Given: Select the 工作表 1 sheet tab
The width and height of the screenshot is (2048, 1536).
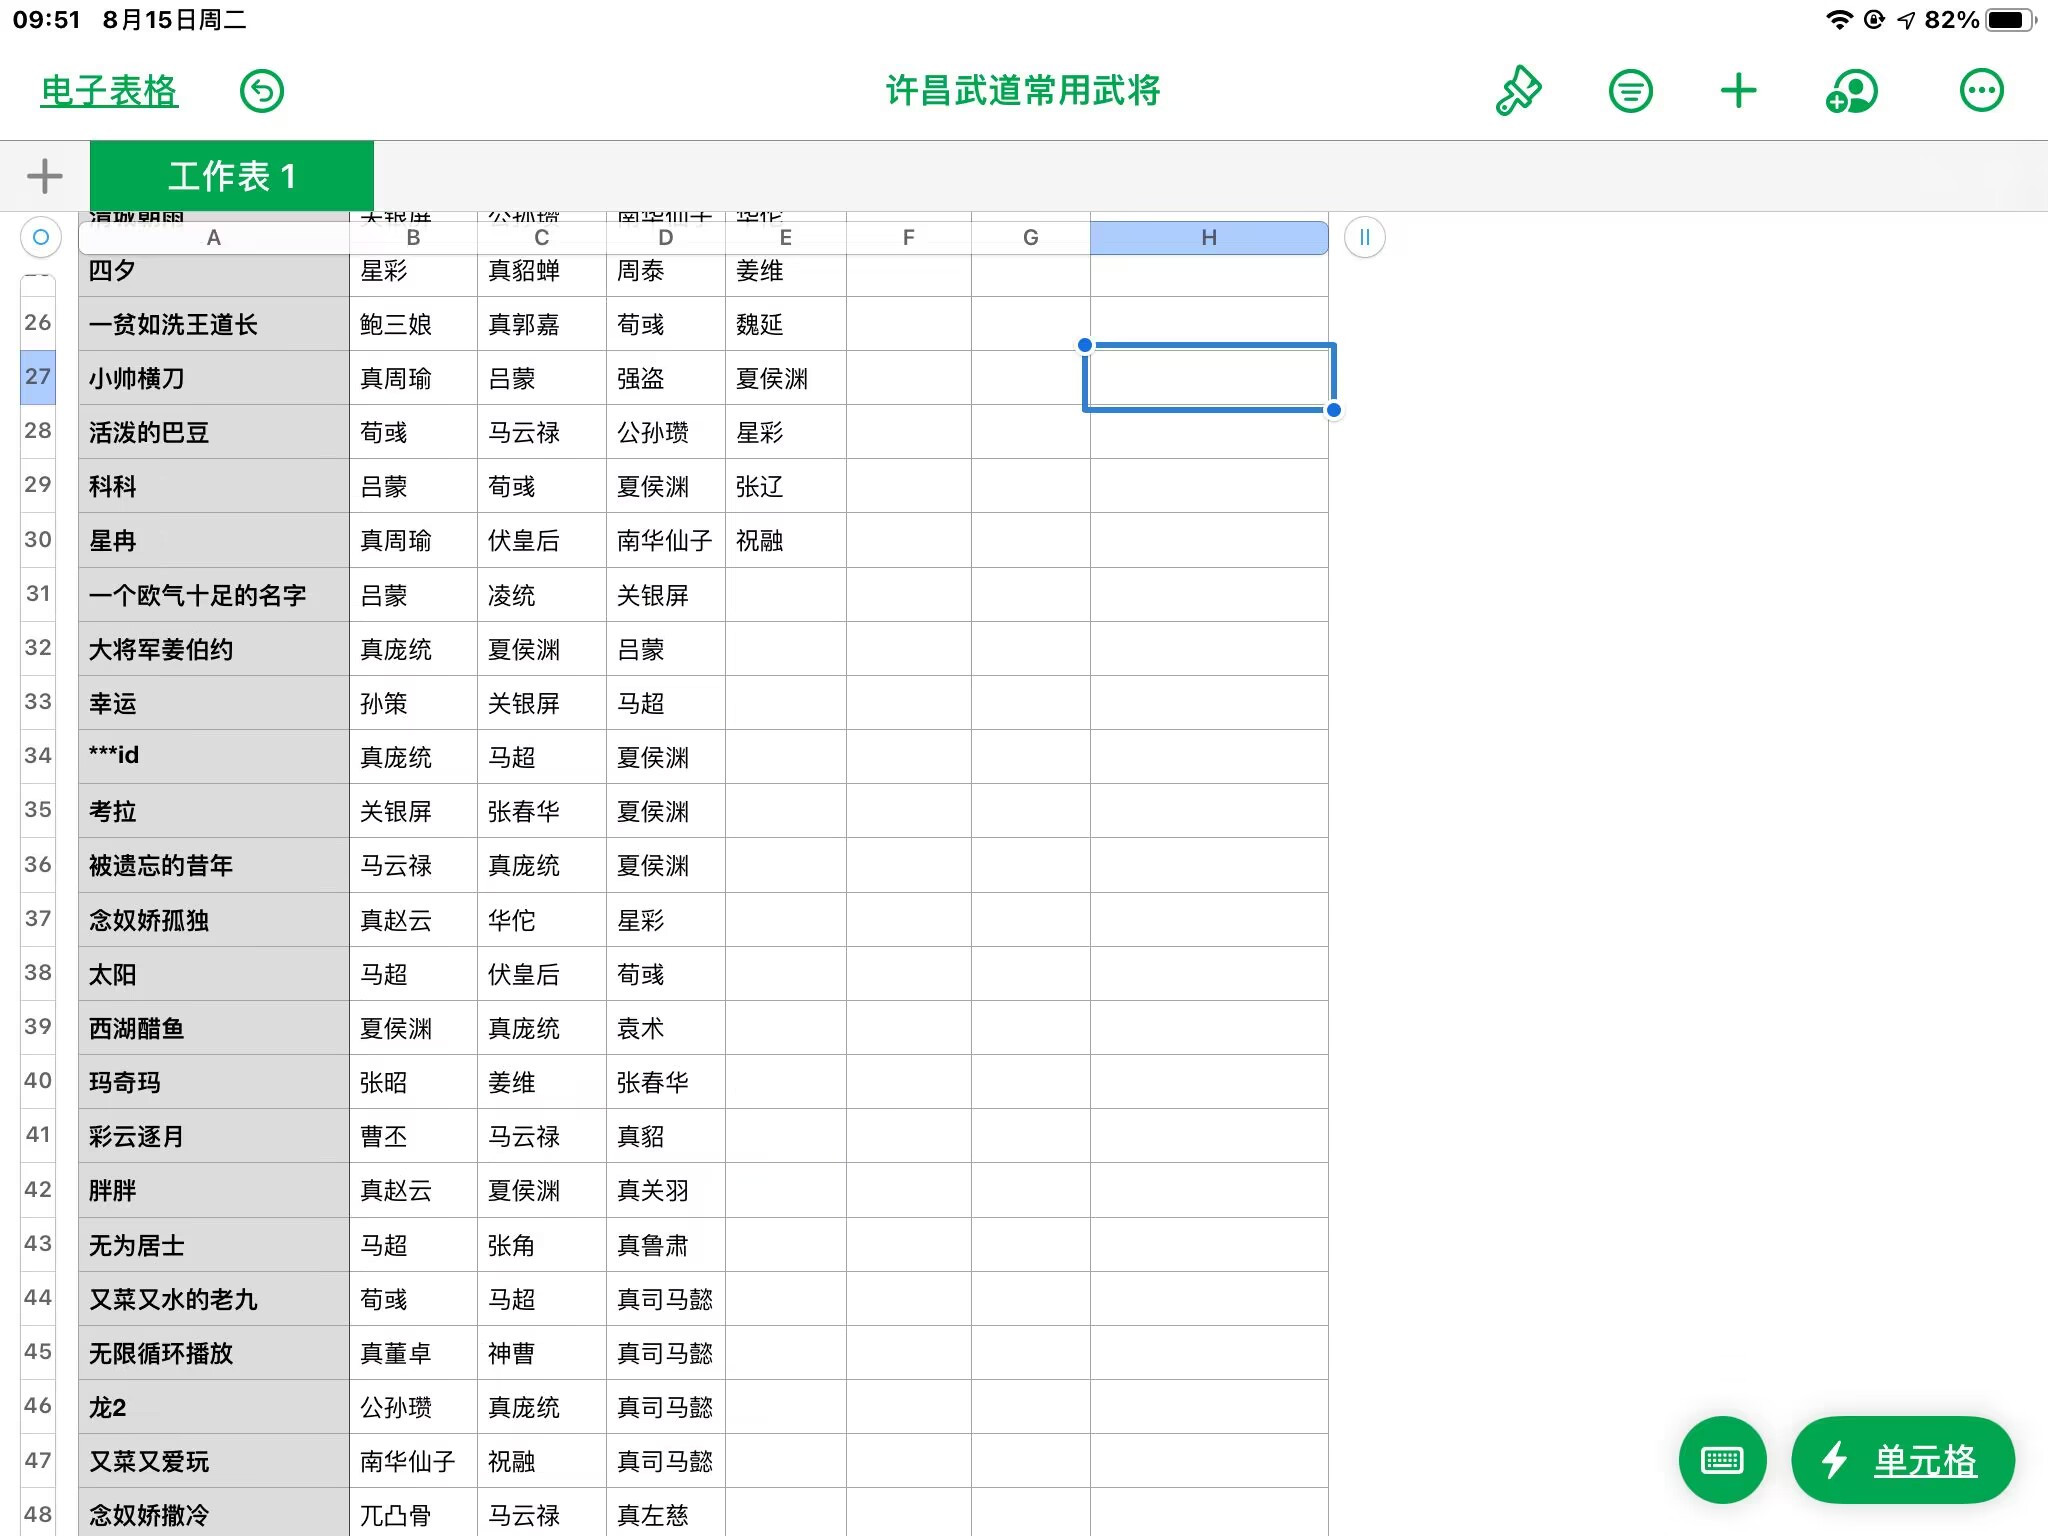Looking at the screenshot, I should (232, 176).
